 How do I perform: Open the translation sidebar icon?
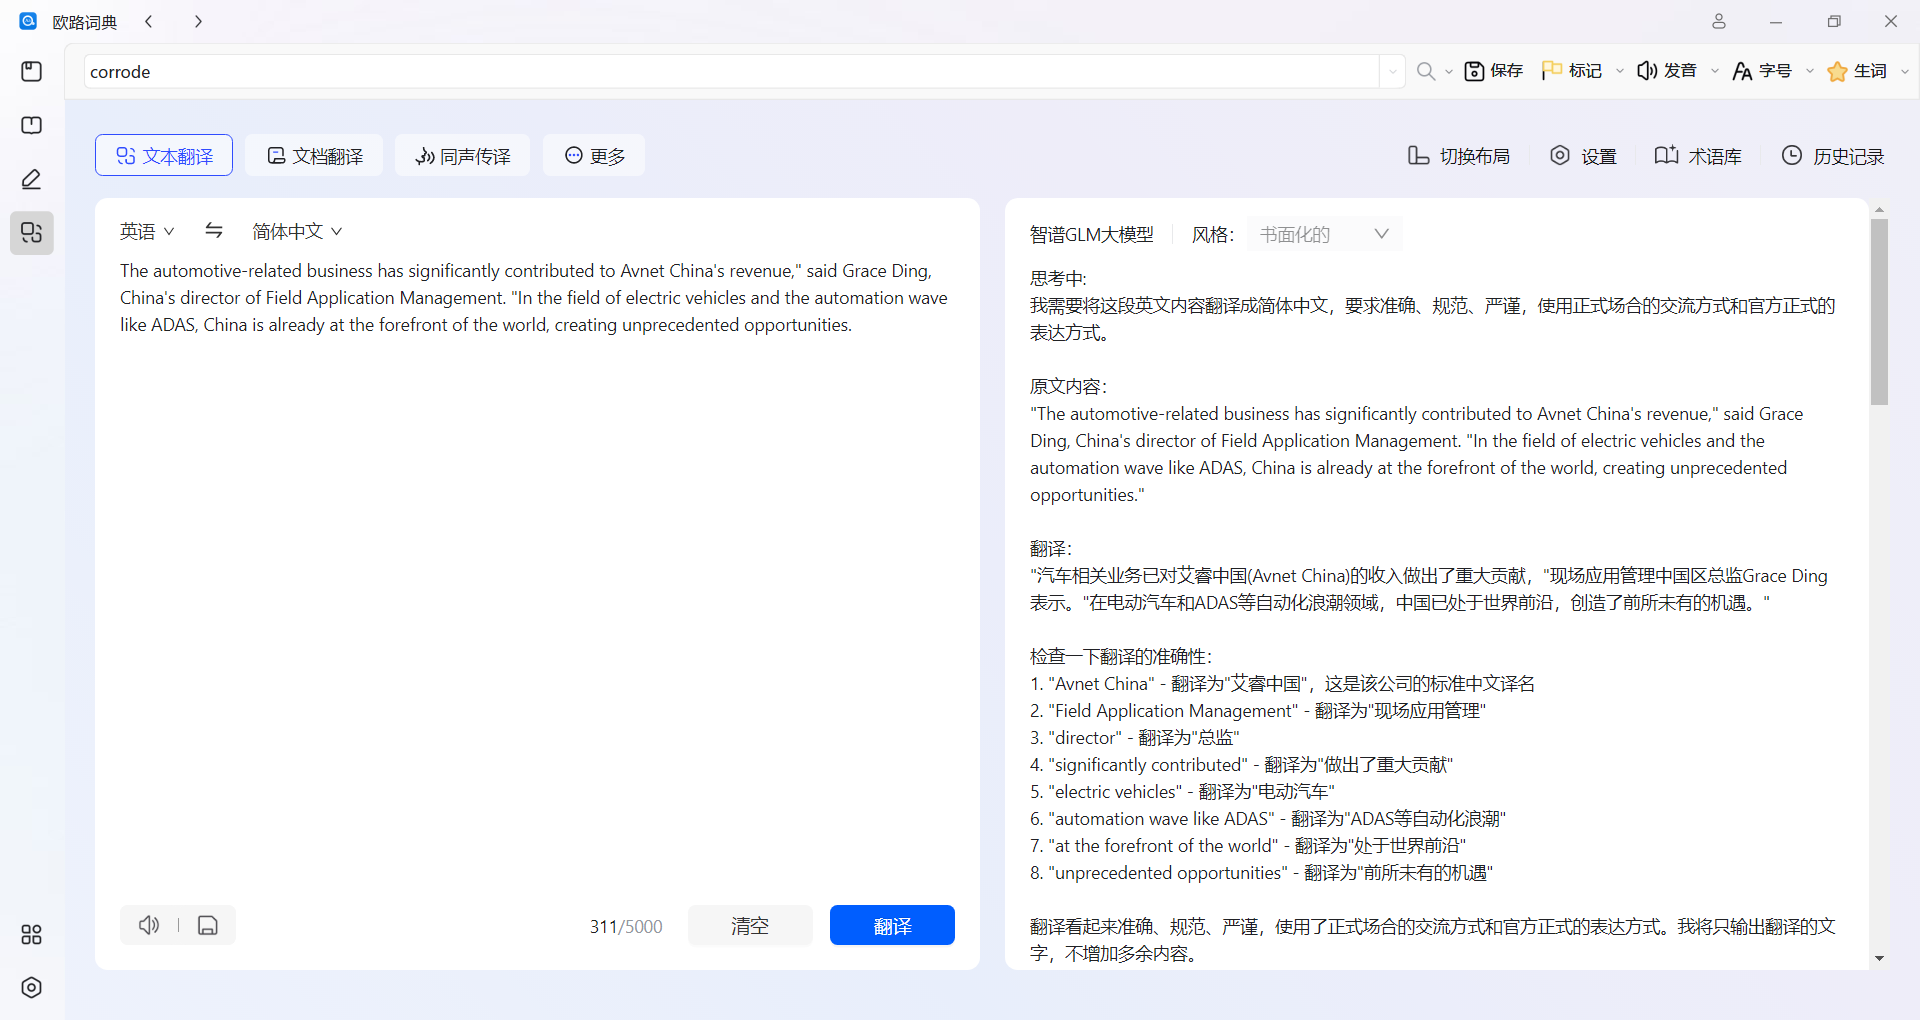click(x=32, y=233)
